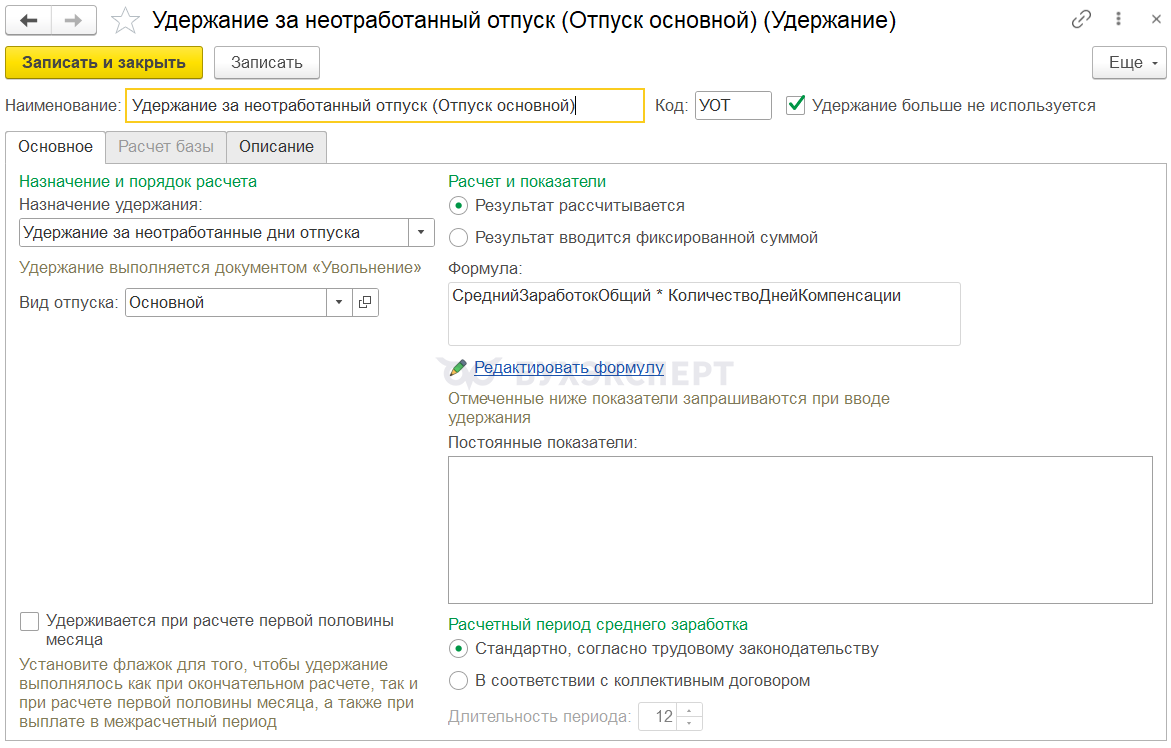This screenshot has height=748, width=1171.
Task: Open the Вид отпуска selection form icon
Action: click(365, 302)
